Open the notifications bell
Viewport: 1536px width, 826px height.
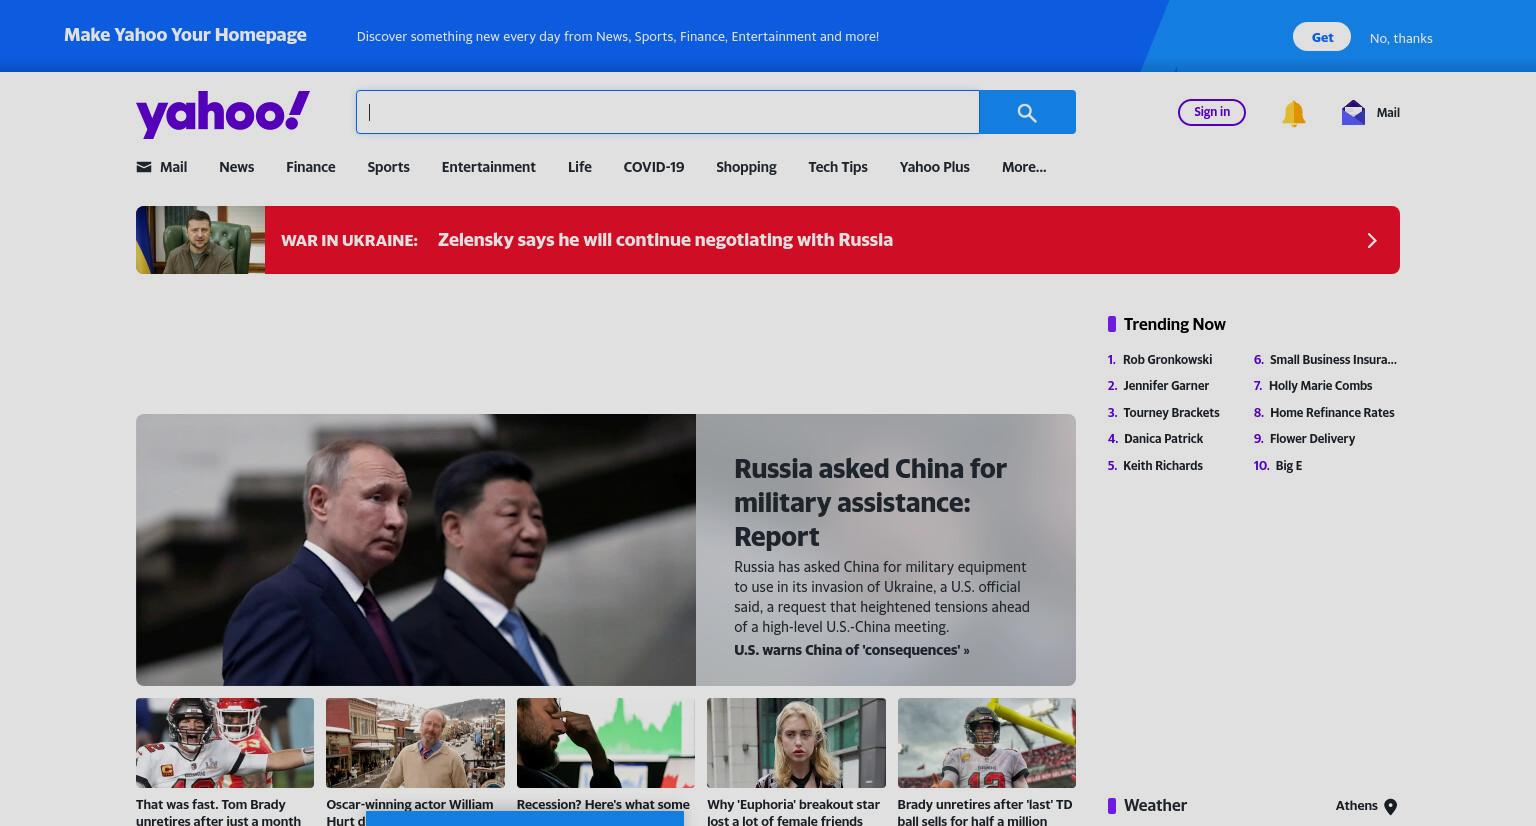pos(1293,113)
